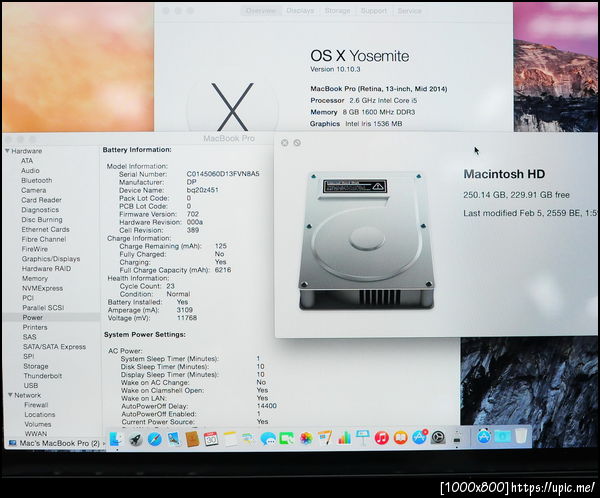Click round button beside Quick Look close
This screenshot has width=600, height=498.
(x=297, y=143)
